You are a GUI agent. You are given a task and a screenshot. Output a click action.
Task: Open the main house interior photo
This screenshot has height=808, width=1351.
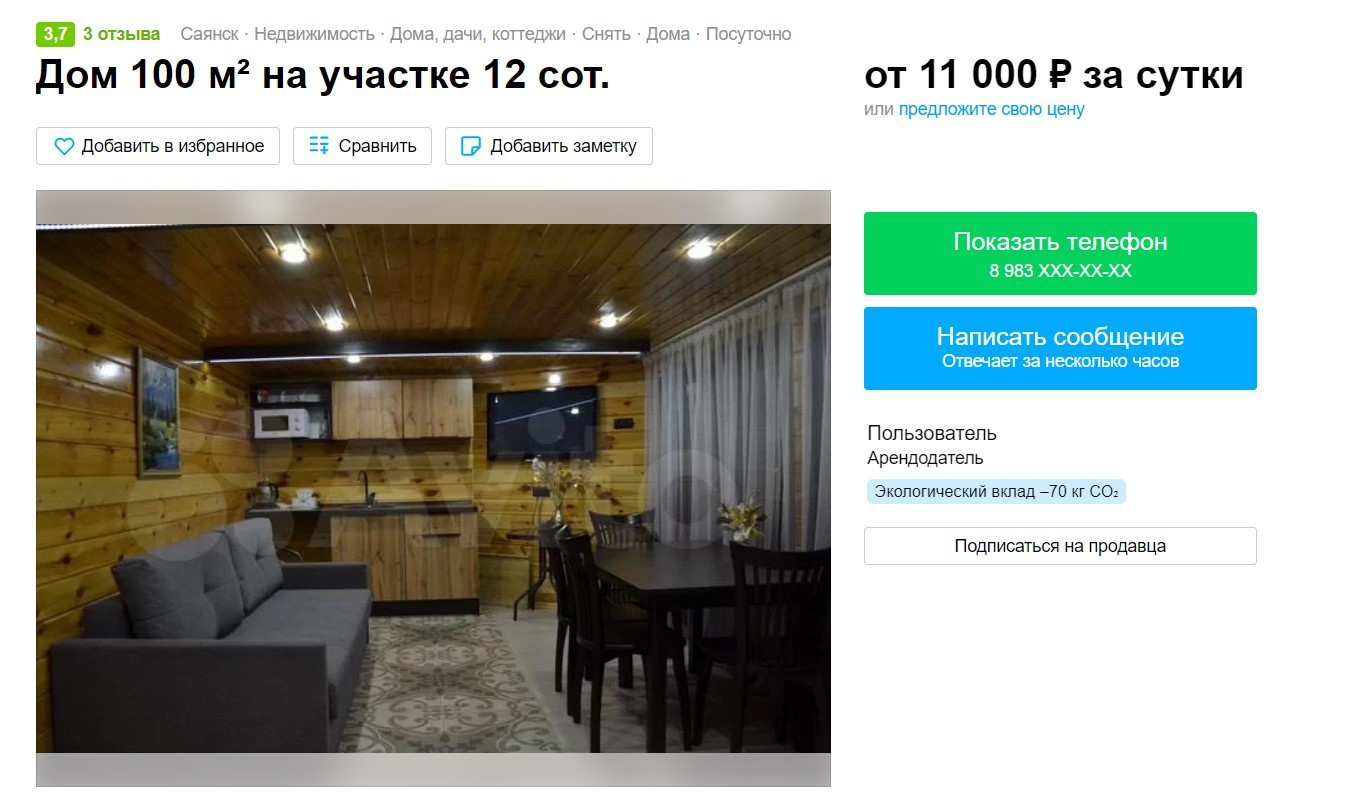point(433,488)
